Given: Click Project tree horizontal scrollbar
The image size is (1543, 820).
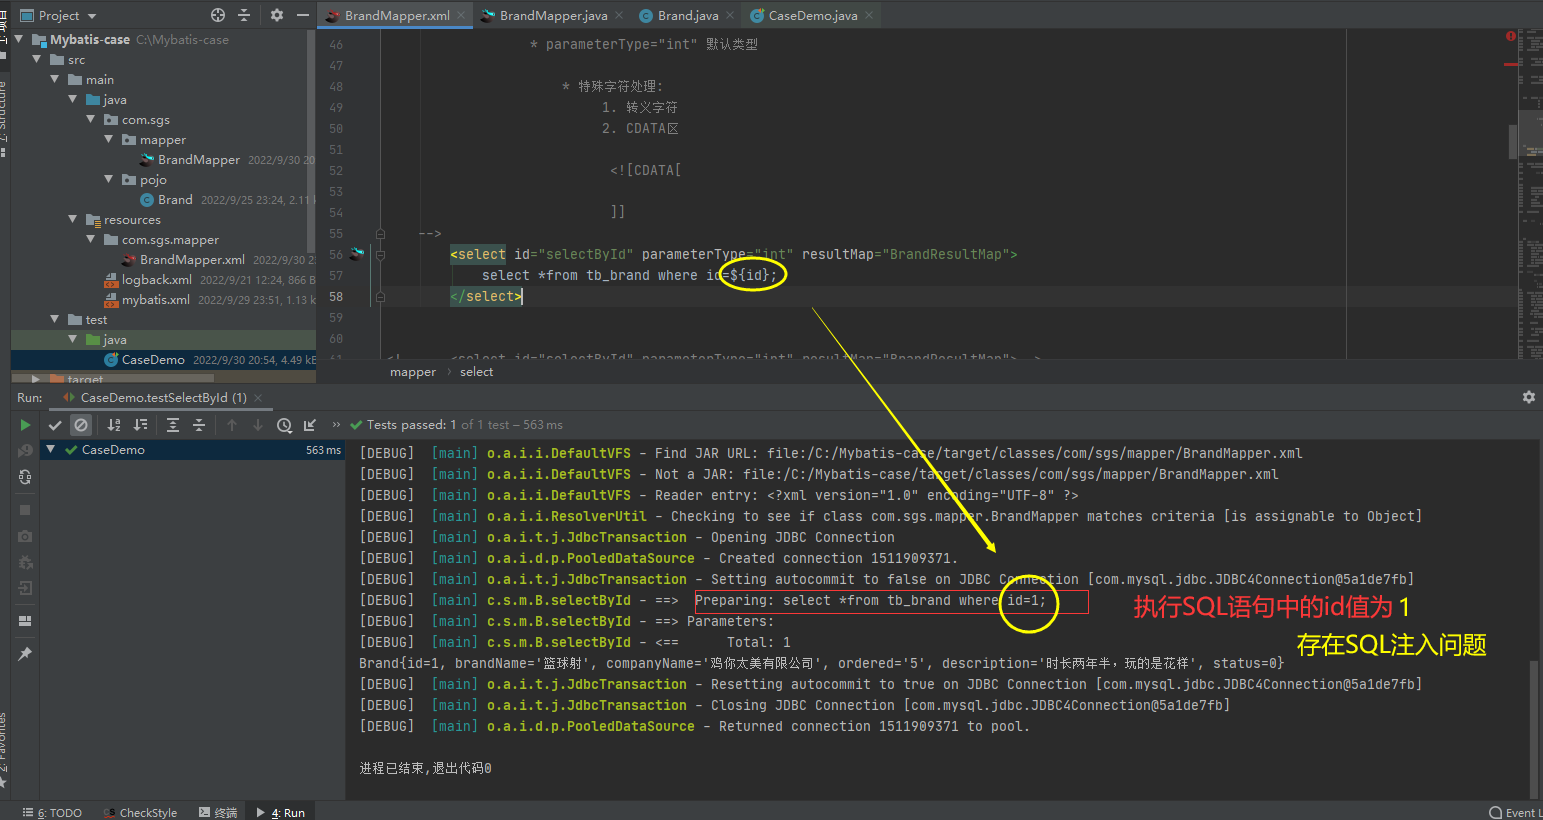Looking at the screenshot, I should point(113,378).
